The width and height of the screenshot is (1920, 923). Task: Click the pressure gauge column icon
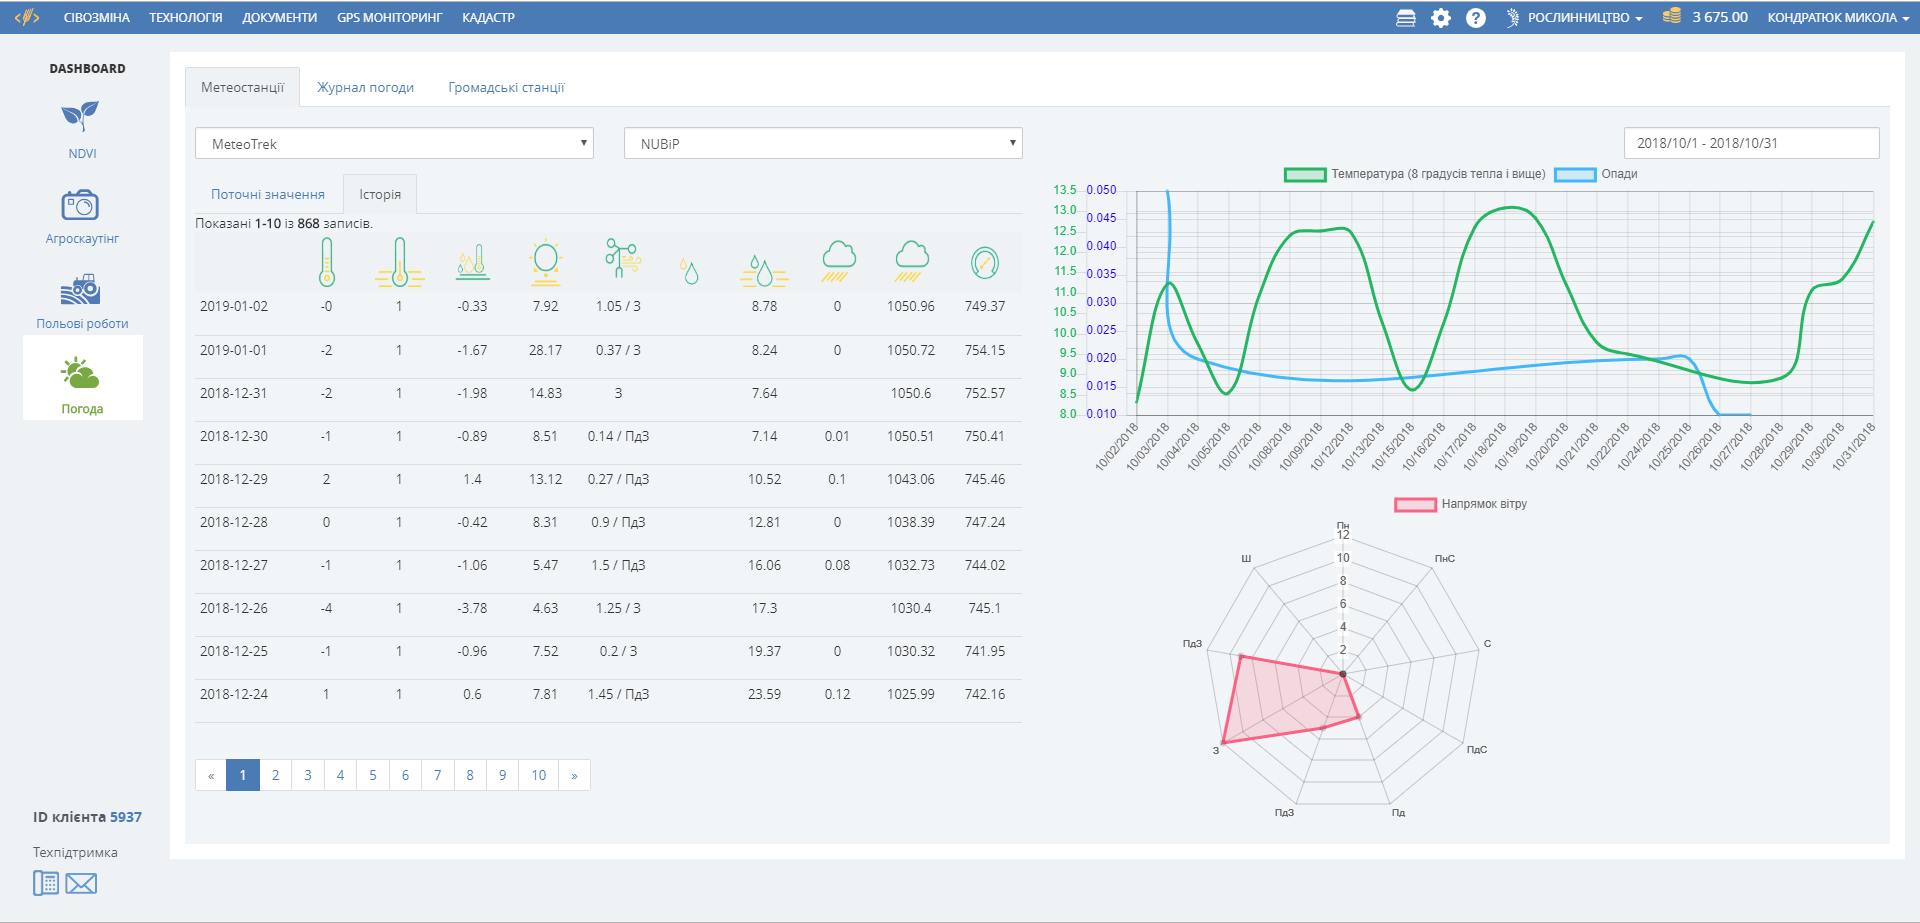coord(984,262)
